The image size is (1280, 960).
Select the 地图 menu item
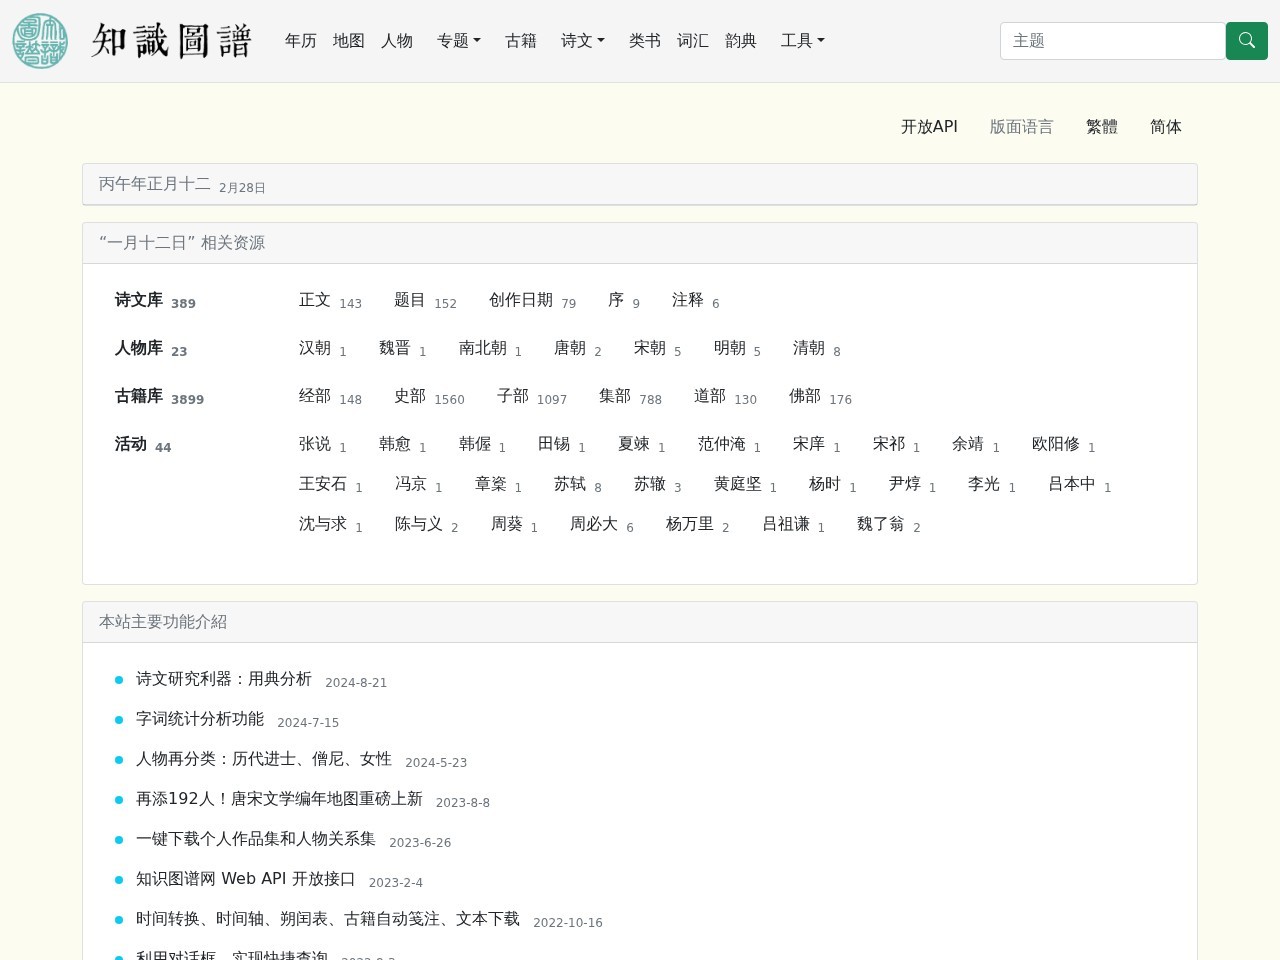[348, 41]
